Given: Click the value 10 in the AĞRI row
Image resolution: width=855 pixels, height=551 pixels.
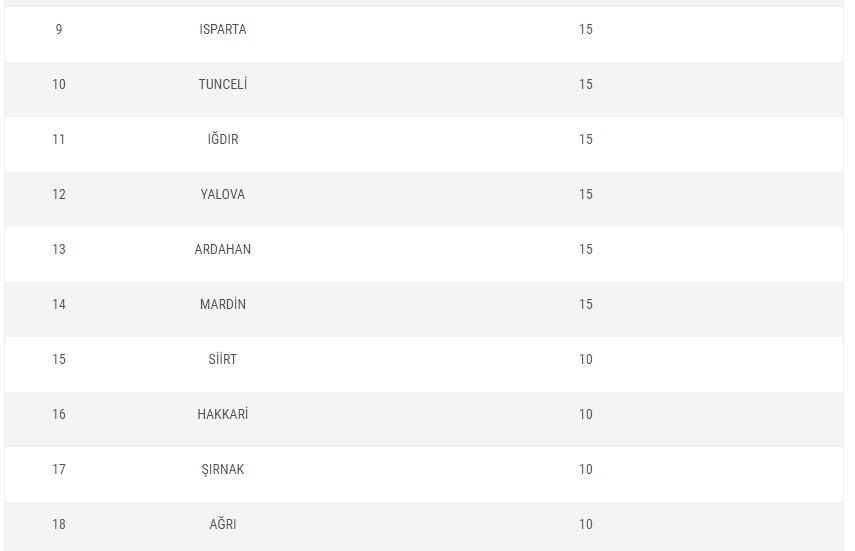Looking at the screenshot, I should pyautogui.click(x=585, y=525).
